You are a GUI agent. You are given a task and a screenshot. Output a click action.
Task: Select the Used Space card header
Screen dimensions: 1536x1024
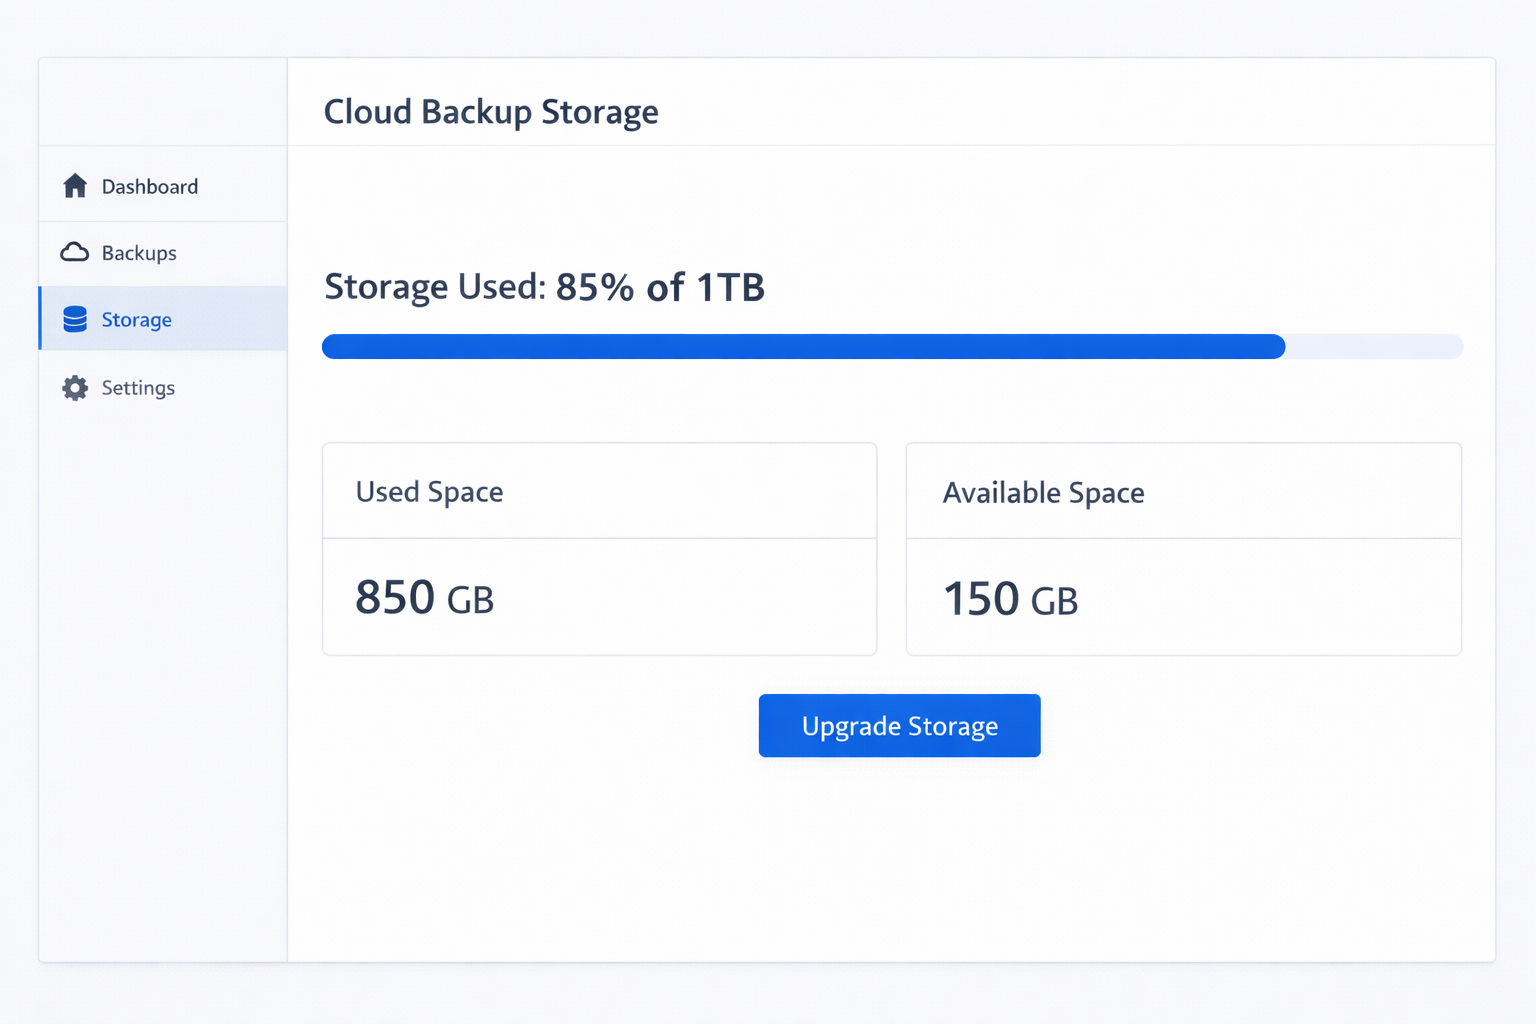pyautogui.click(x=430, y=492)
